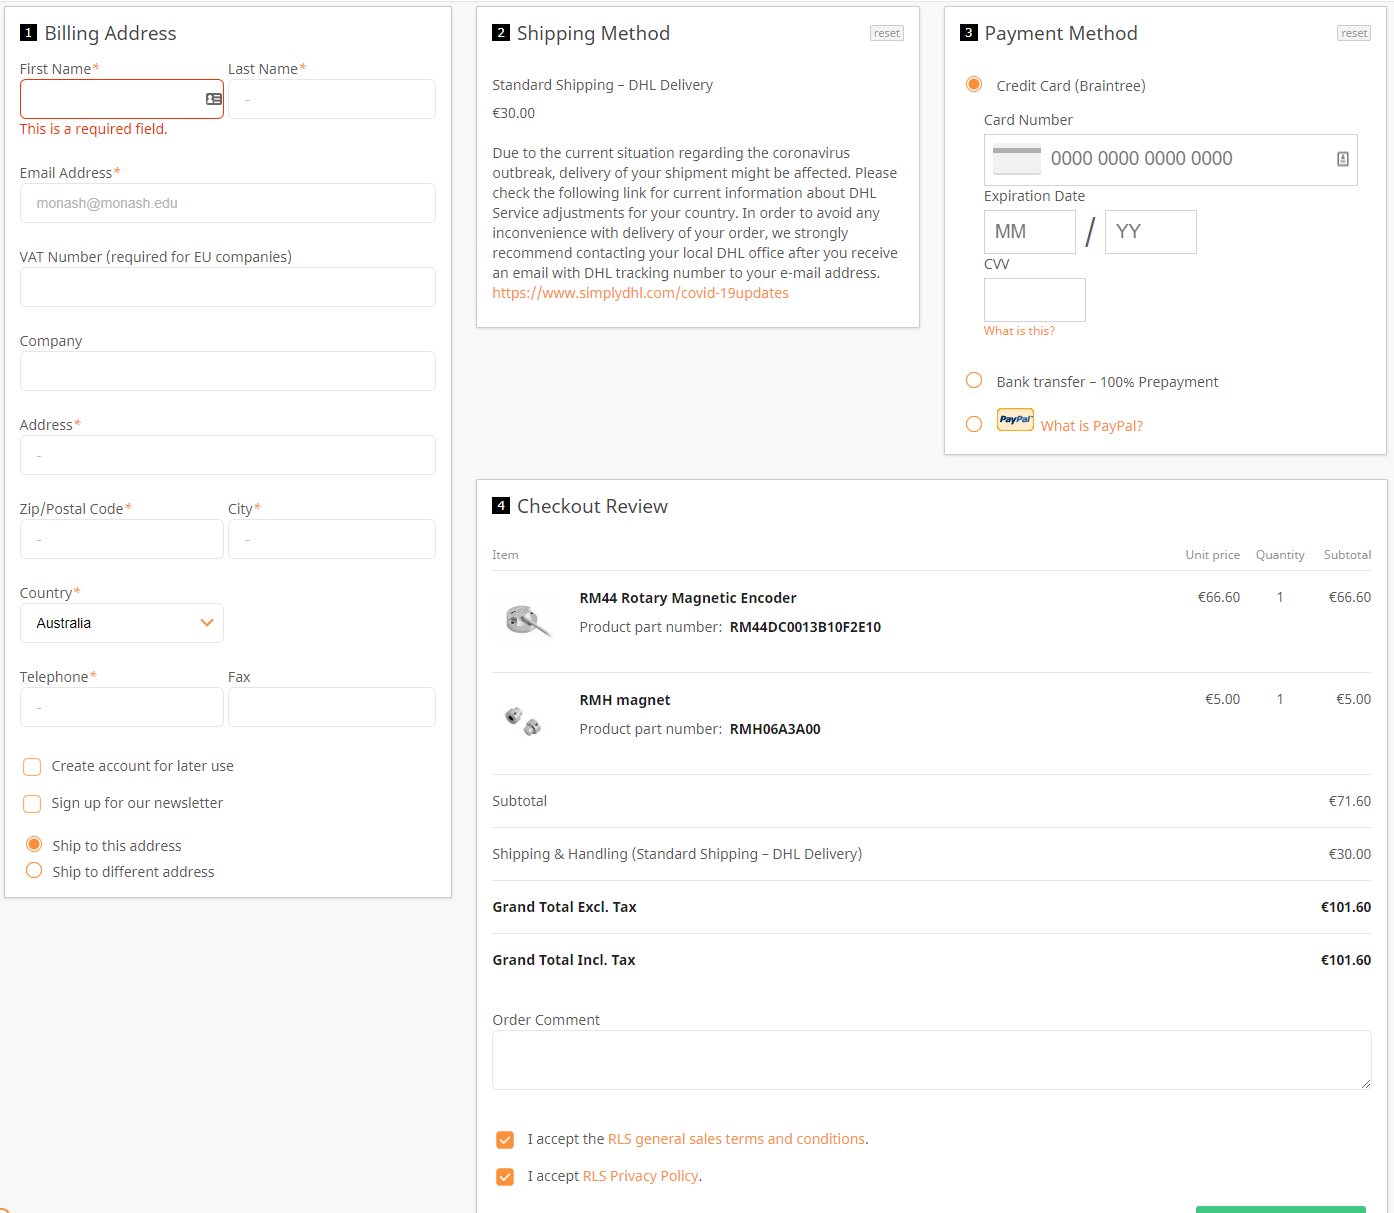Screen dimensions: 1394x1213
Task: Click the card autofill icon in Card Number
Action: click(x=1342, y=159)
